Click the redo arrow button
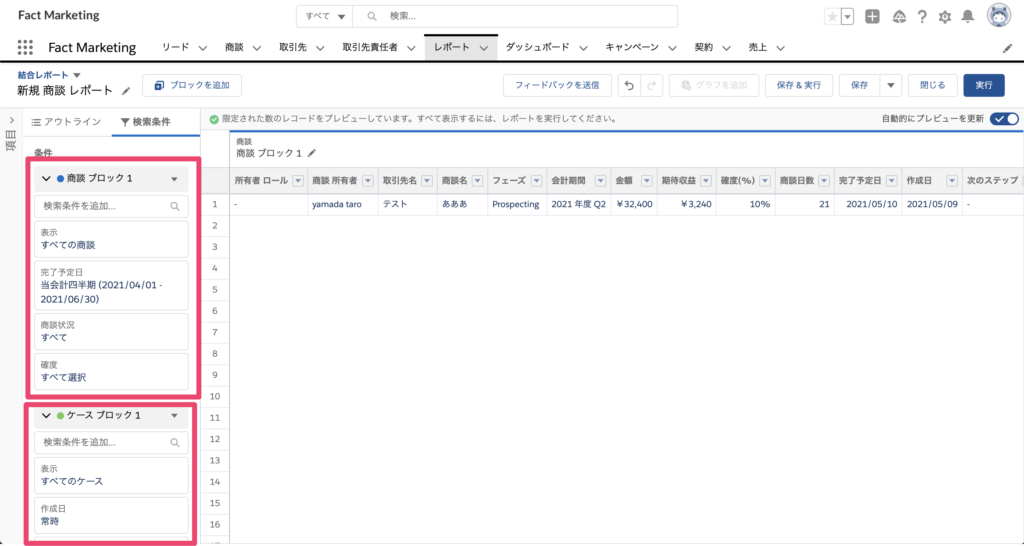 652,86
